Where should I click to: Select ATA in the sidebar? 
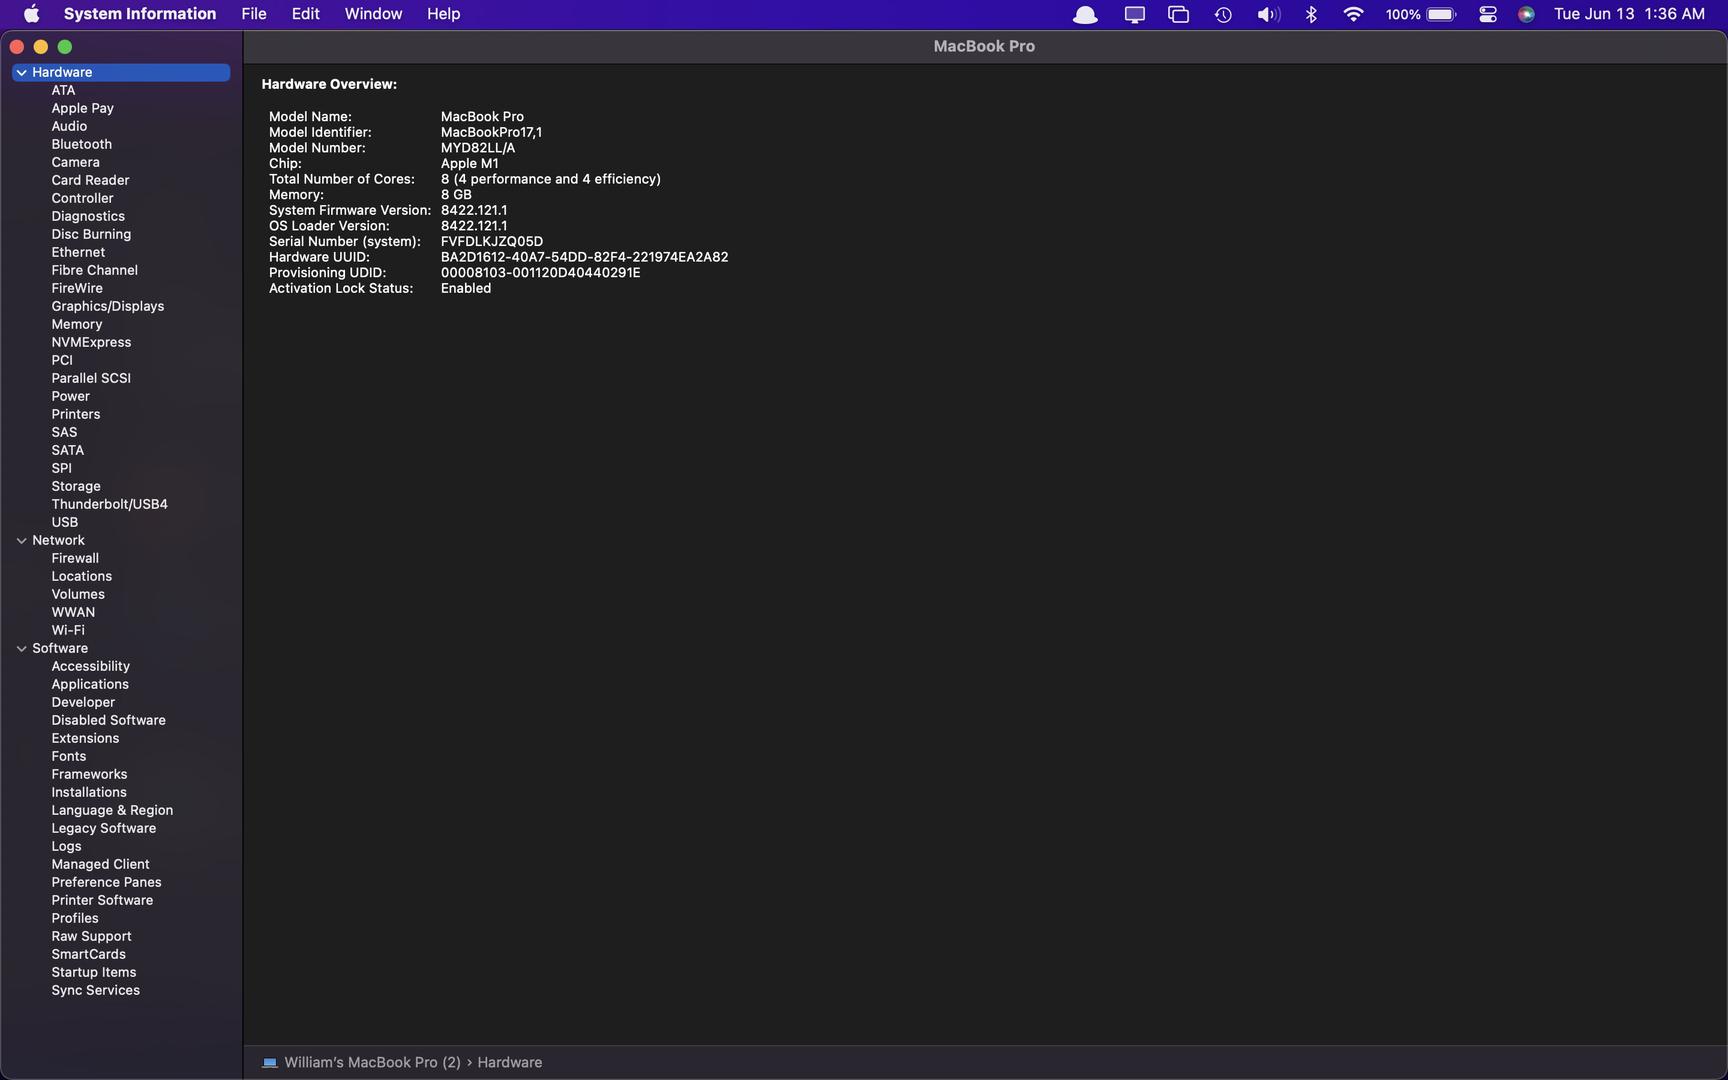coord(63,90)
